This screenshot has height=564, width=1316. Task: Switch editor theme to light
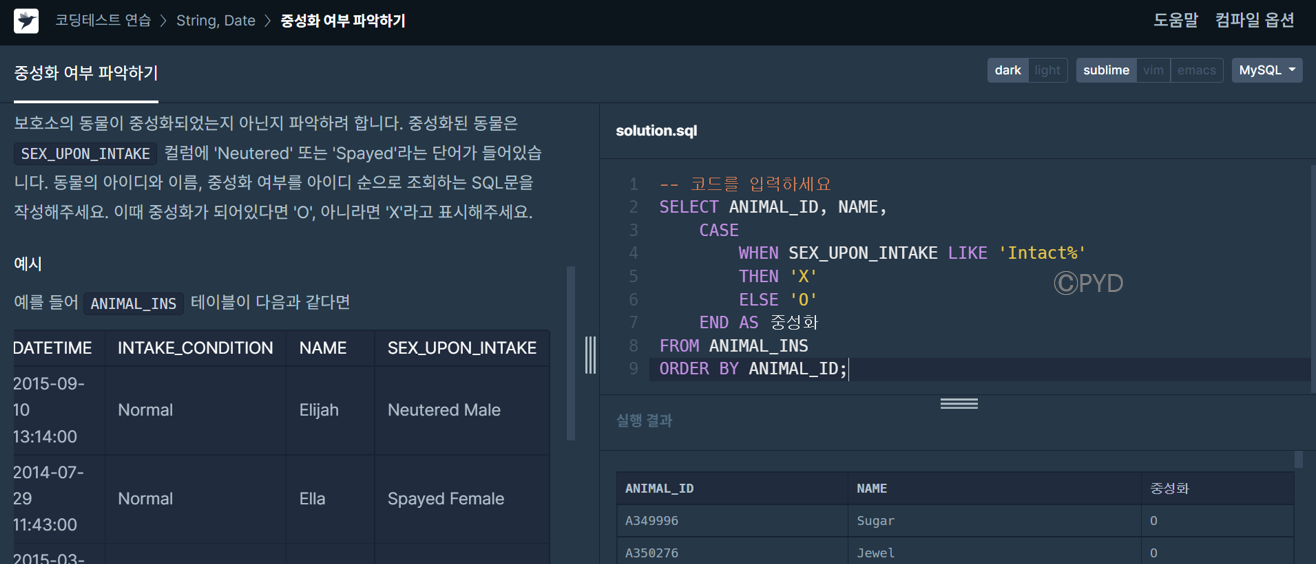(1047, 70)
